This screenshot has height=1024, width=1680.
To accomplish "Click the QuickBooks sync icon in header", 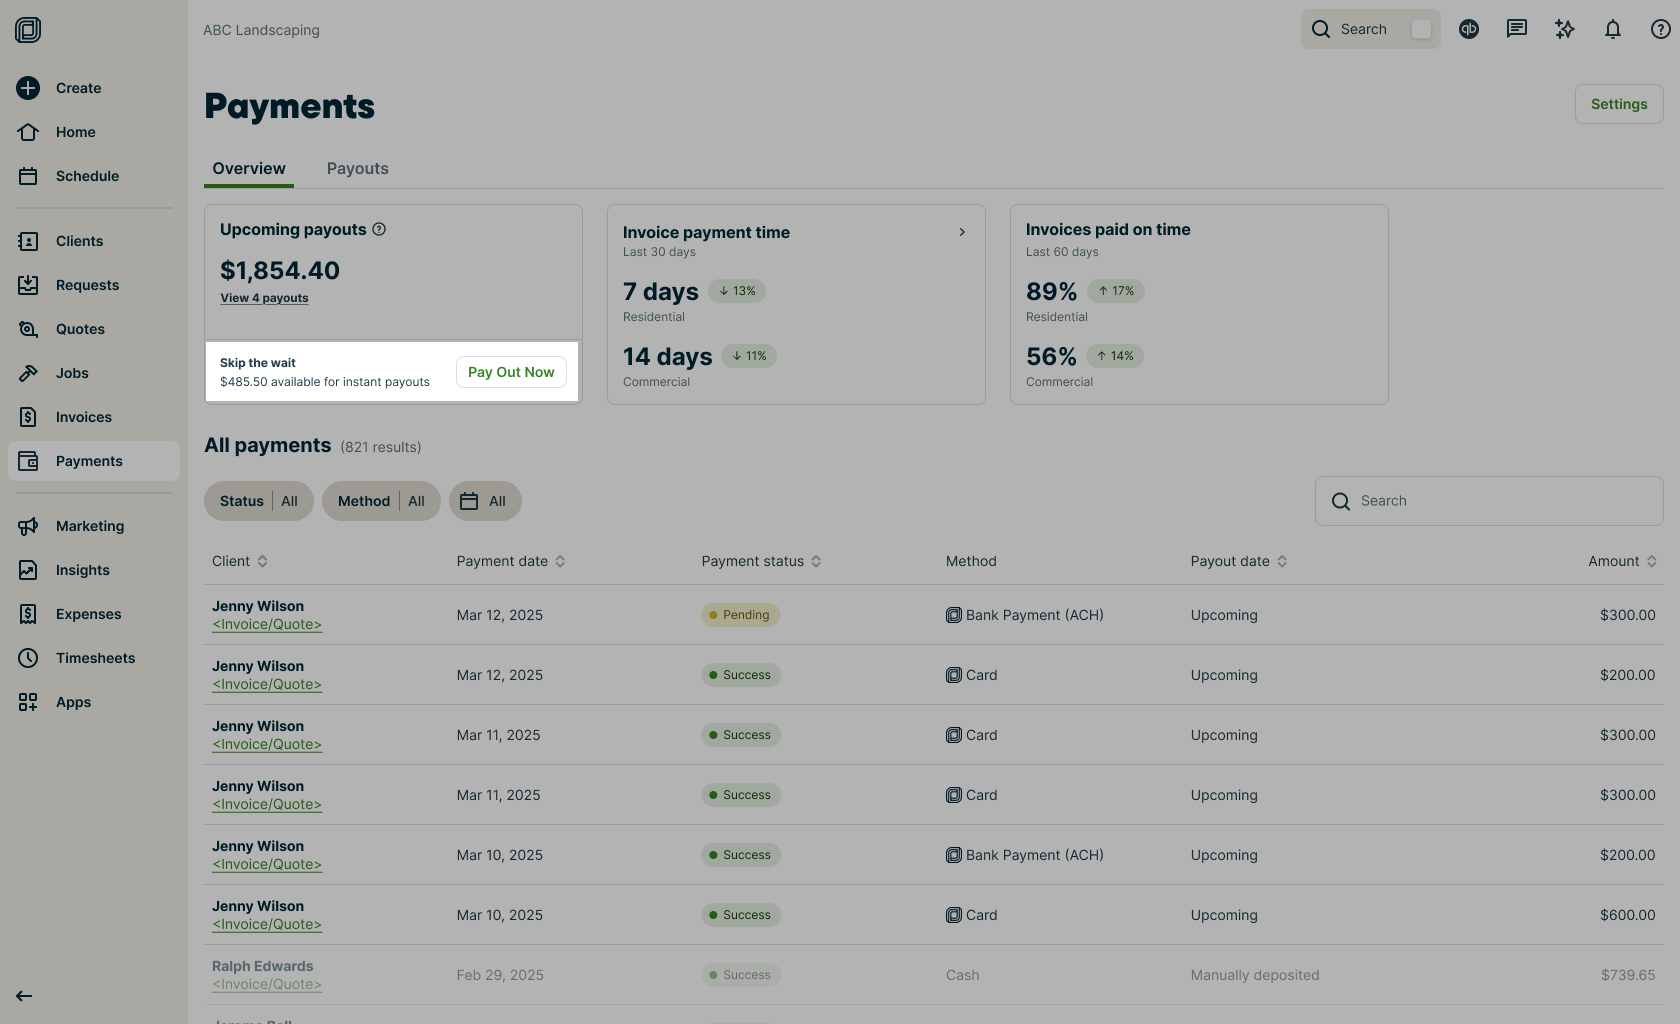I will (1469, 29).
